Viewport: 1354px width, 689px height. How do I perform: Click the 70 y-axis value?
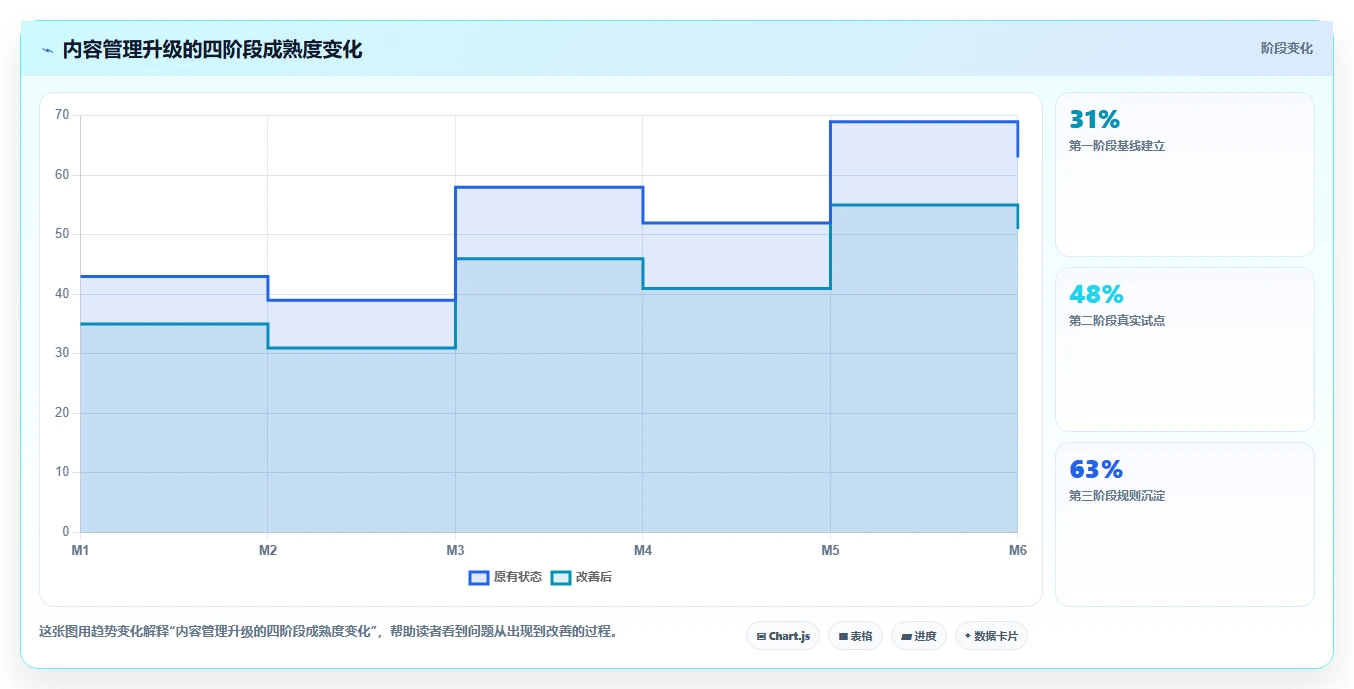click(62, 115)
